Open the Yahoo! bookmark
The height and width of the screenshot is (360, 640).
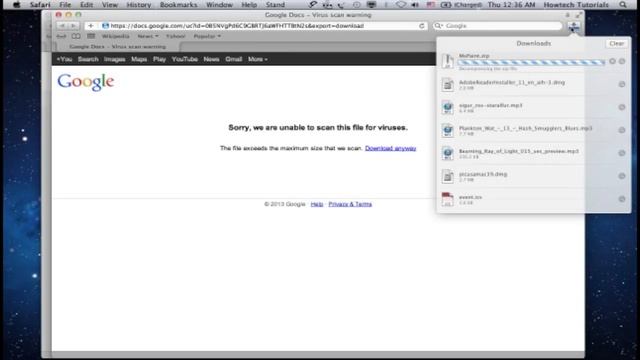coord(176,36)
